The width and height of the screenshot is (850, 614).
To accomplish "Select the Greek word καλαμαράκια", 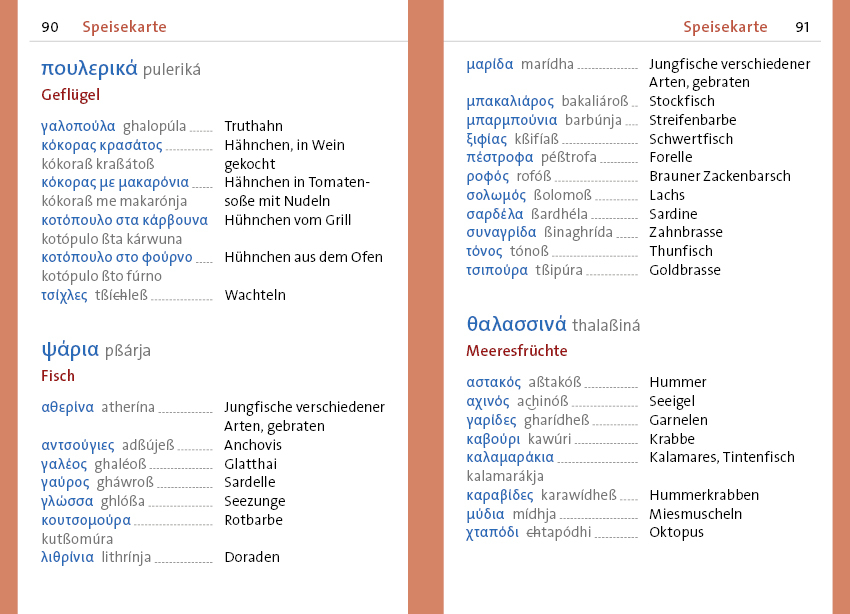I will 510,457.
